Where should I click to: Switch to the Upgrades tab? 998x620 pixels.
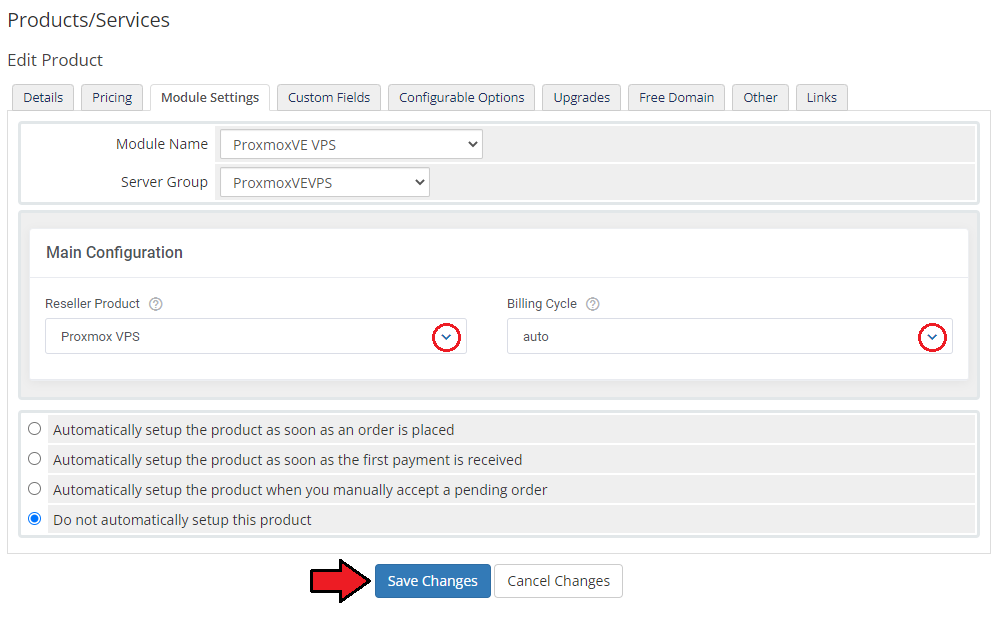(582, 97)
